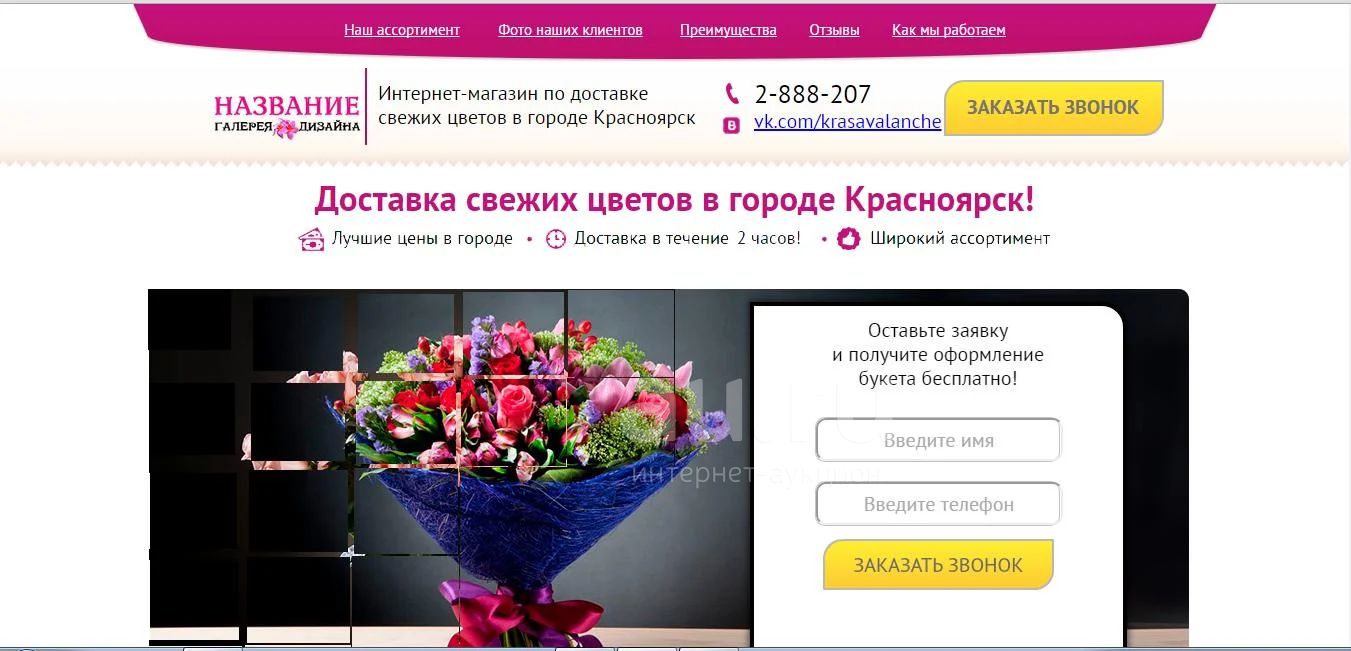
Task: Click the VK social network icon
Action: coord(732,125)
